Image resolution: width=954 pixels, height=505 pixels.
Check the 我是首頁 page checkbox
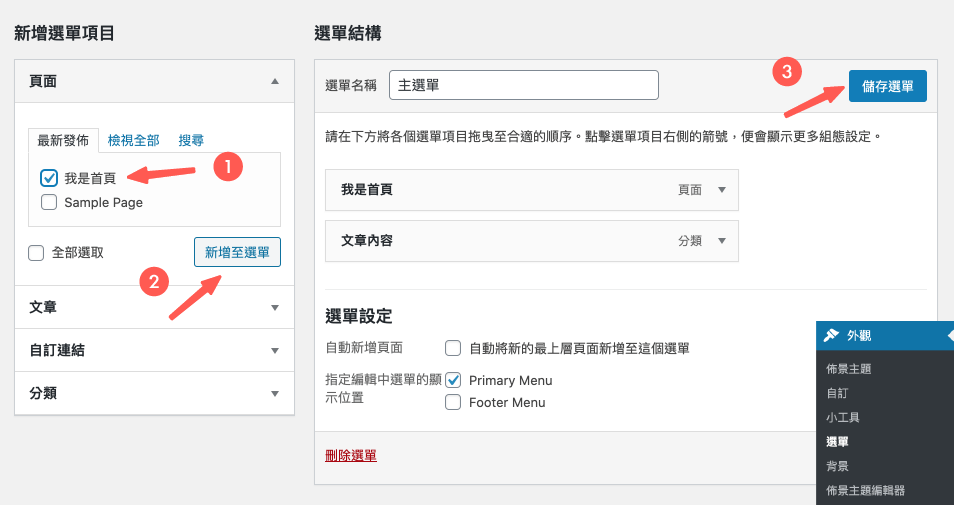point(49,178)
